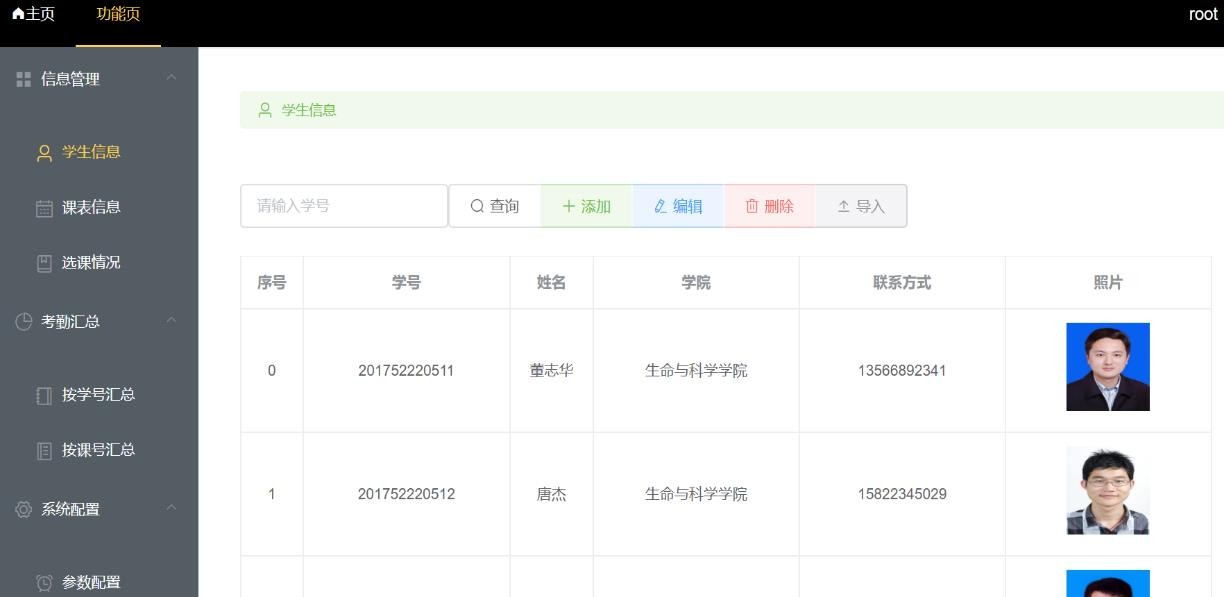Click the 课表信息 calendar icon

click(x=44, y=208)
